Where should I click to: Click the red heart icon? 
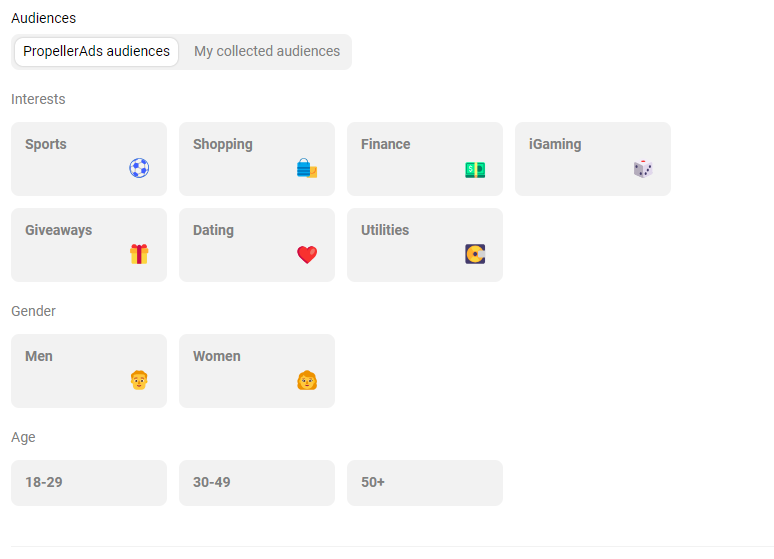[x=307, y=254]
